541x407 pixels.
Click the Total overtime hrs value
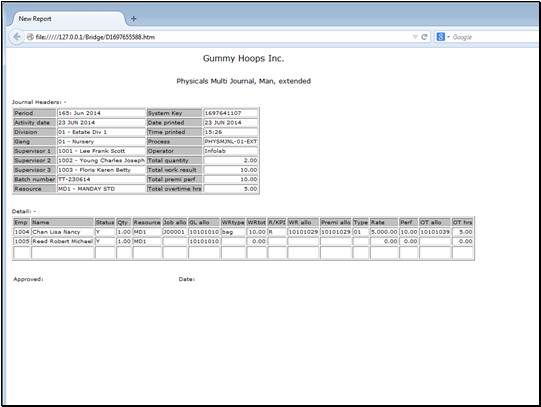230,189
